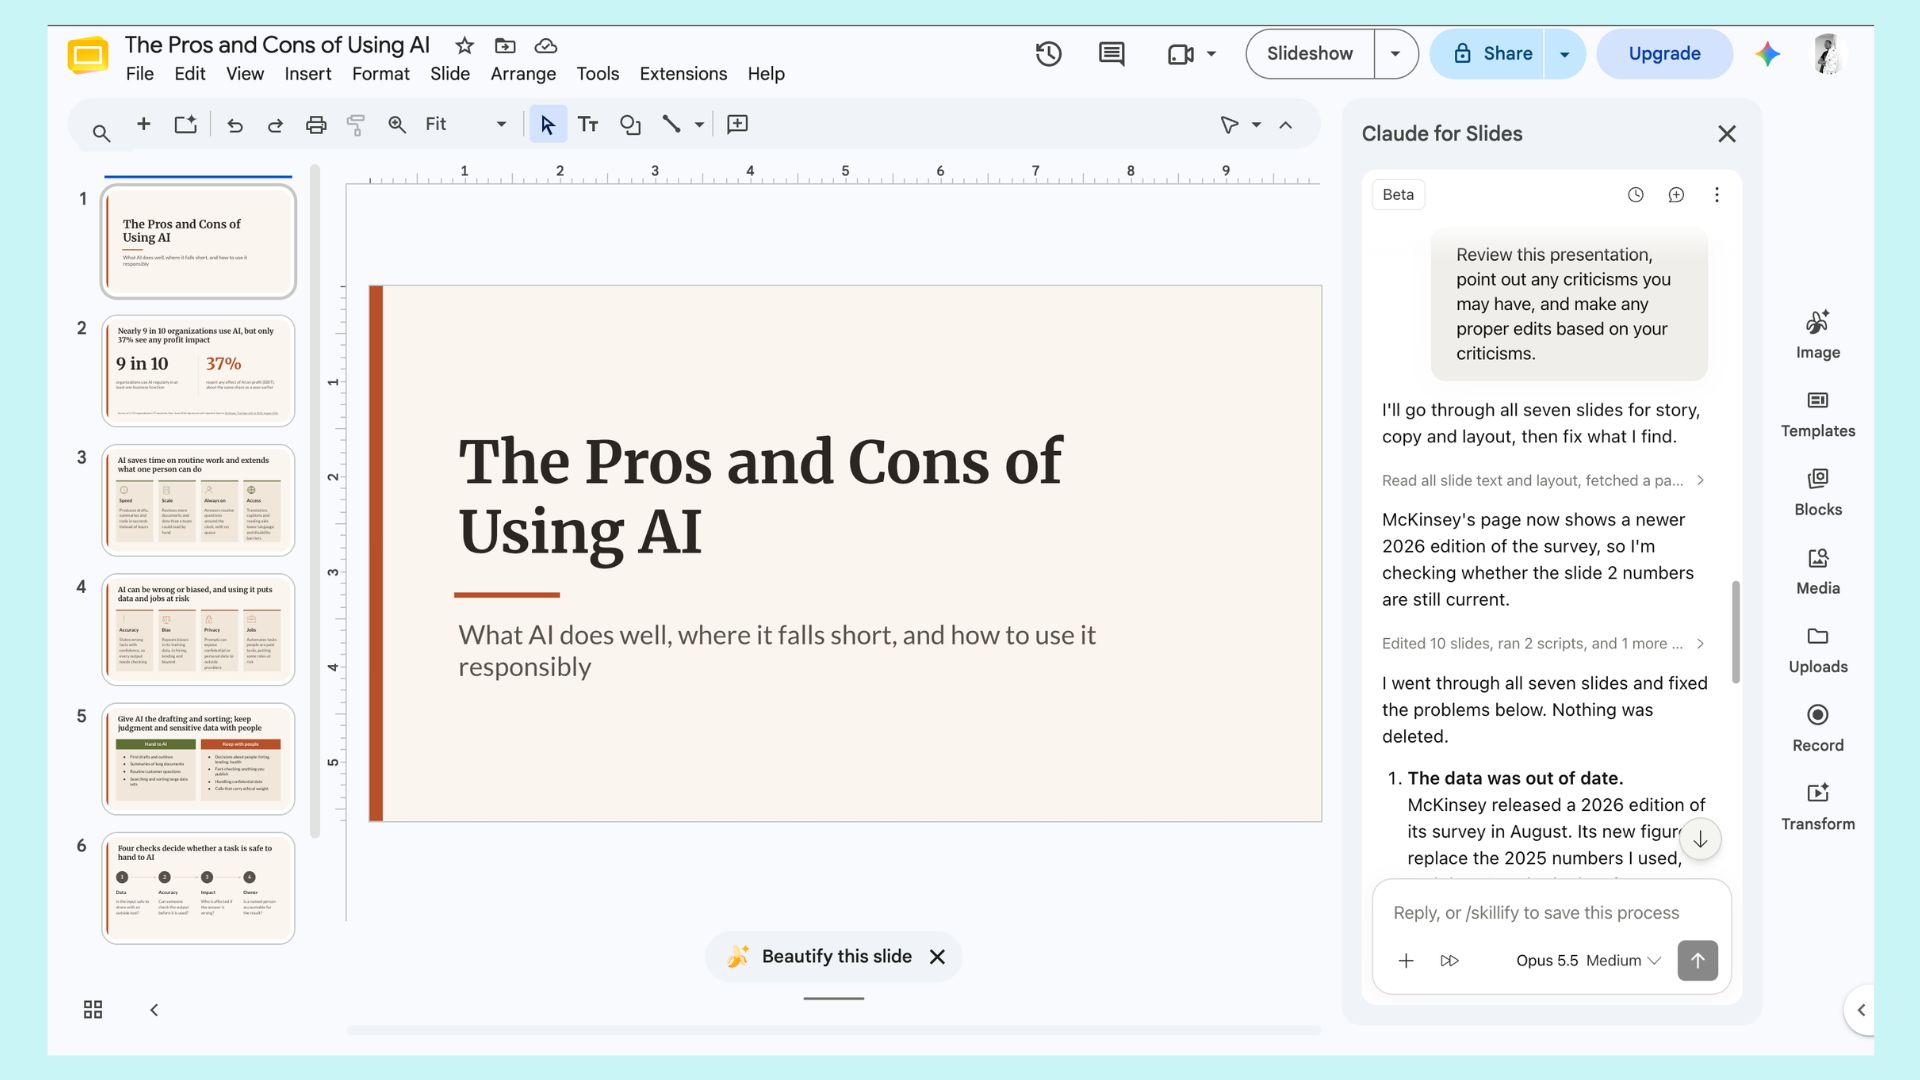Open the Image tool in sidebar
The image size is (1920, 1080).
pos(1818,335)
